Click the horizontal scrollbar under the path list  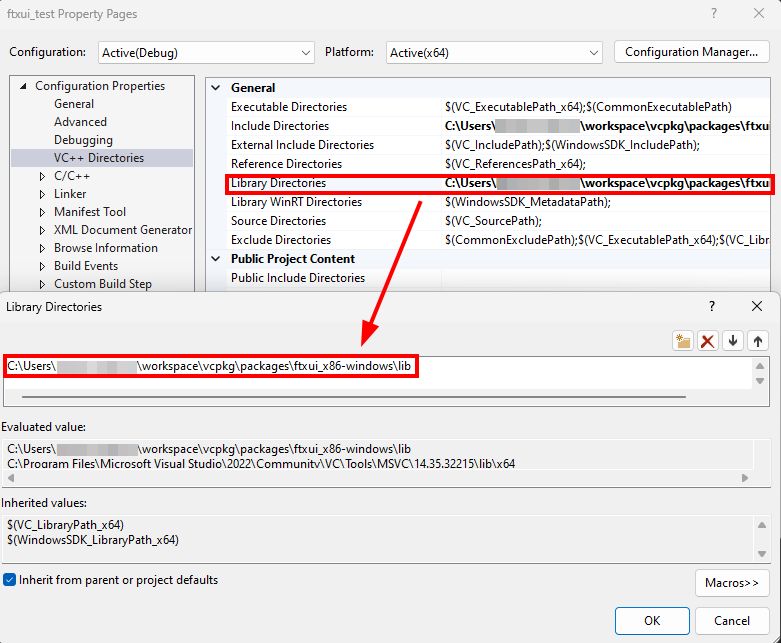pyautogui.click(x=354, y=397)
